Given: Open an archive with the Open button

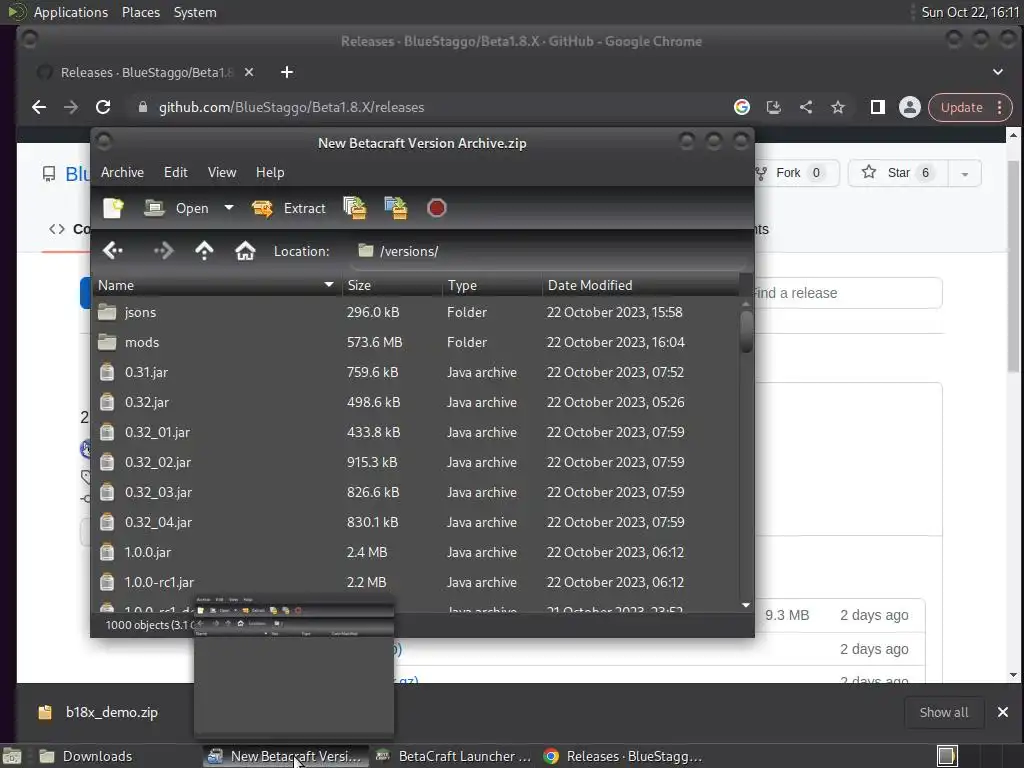Looking at the screenshot, I should [176, 208].
